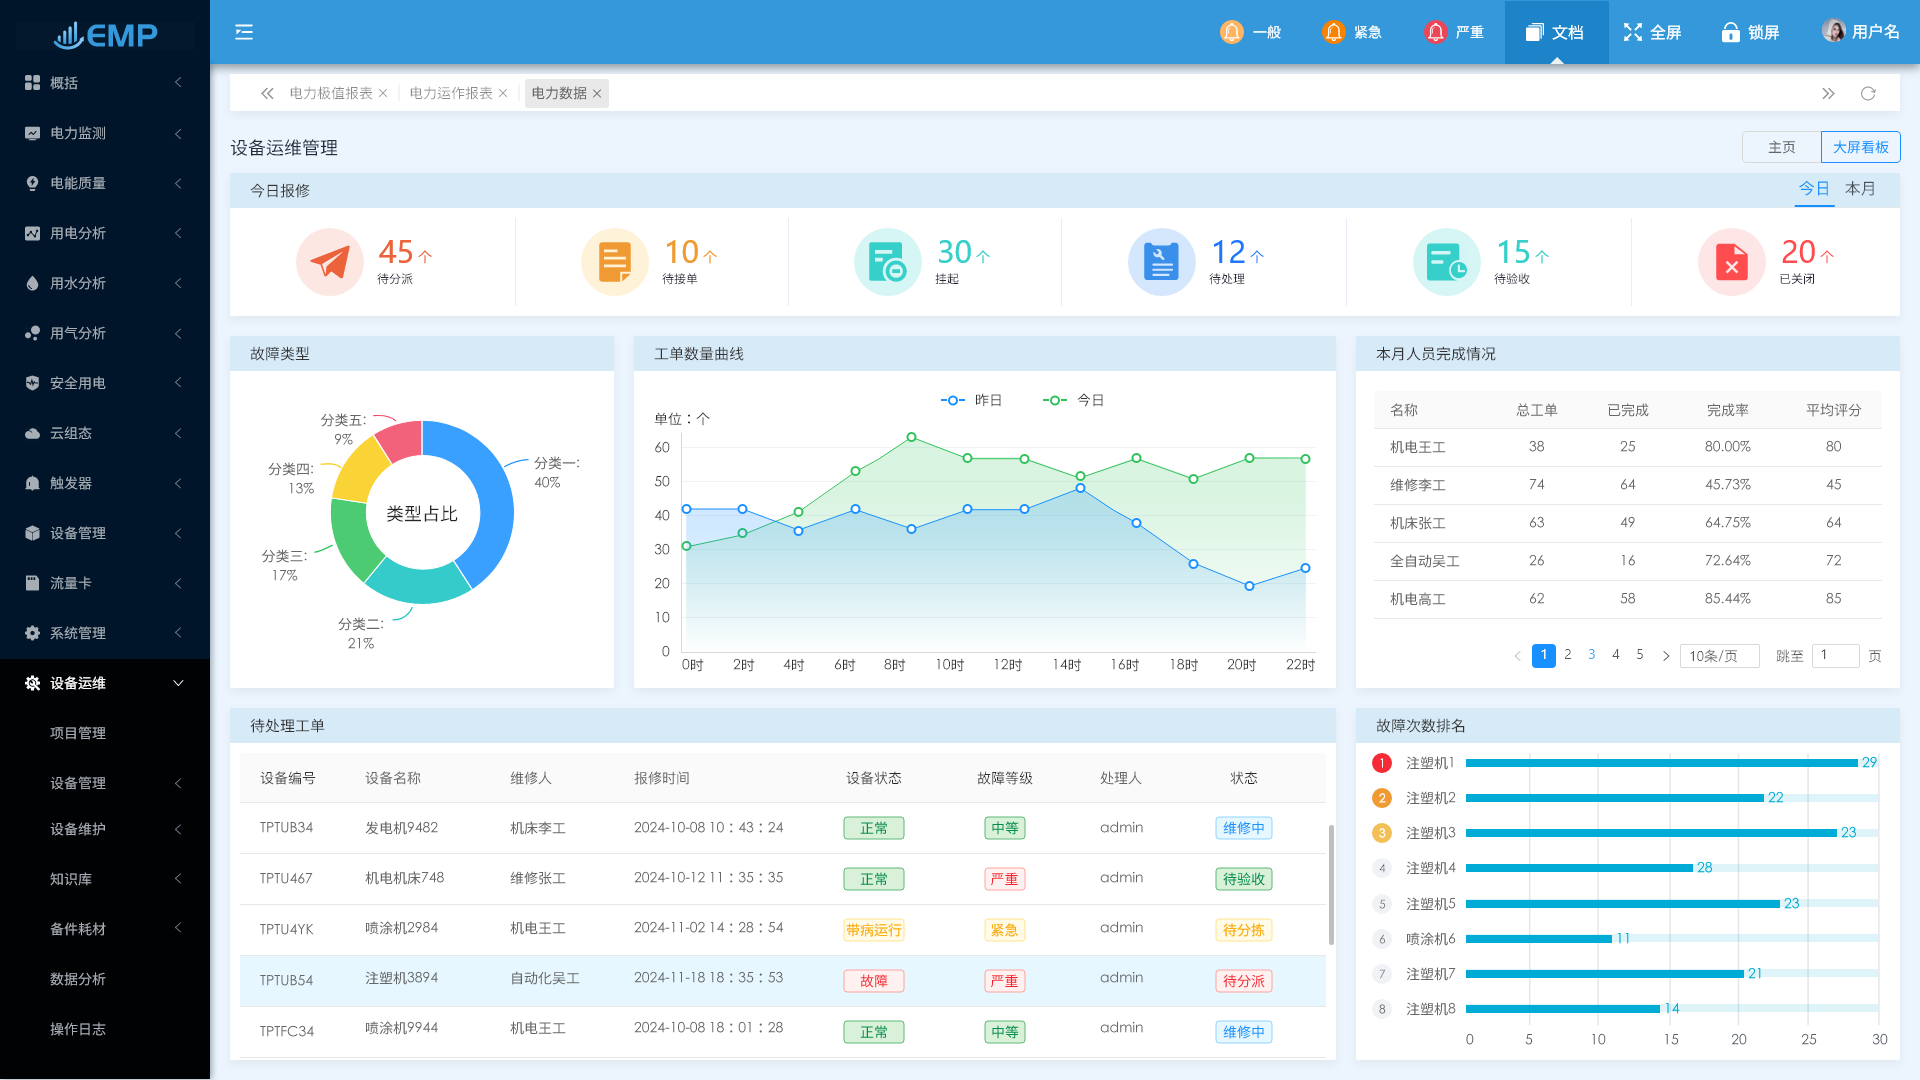Click the 待分派 paper plane icon
The width and height of the screenshot is (1920, 1080).
[330, 262]
